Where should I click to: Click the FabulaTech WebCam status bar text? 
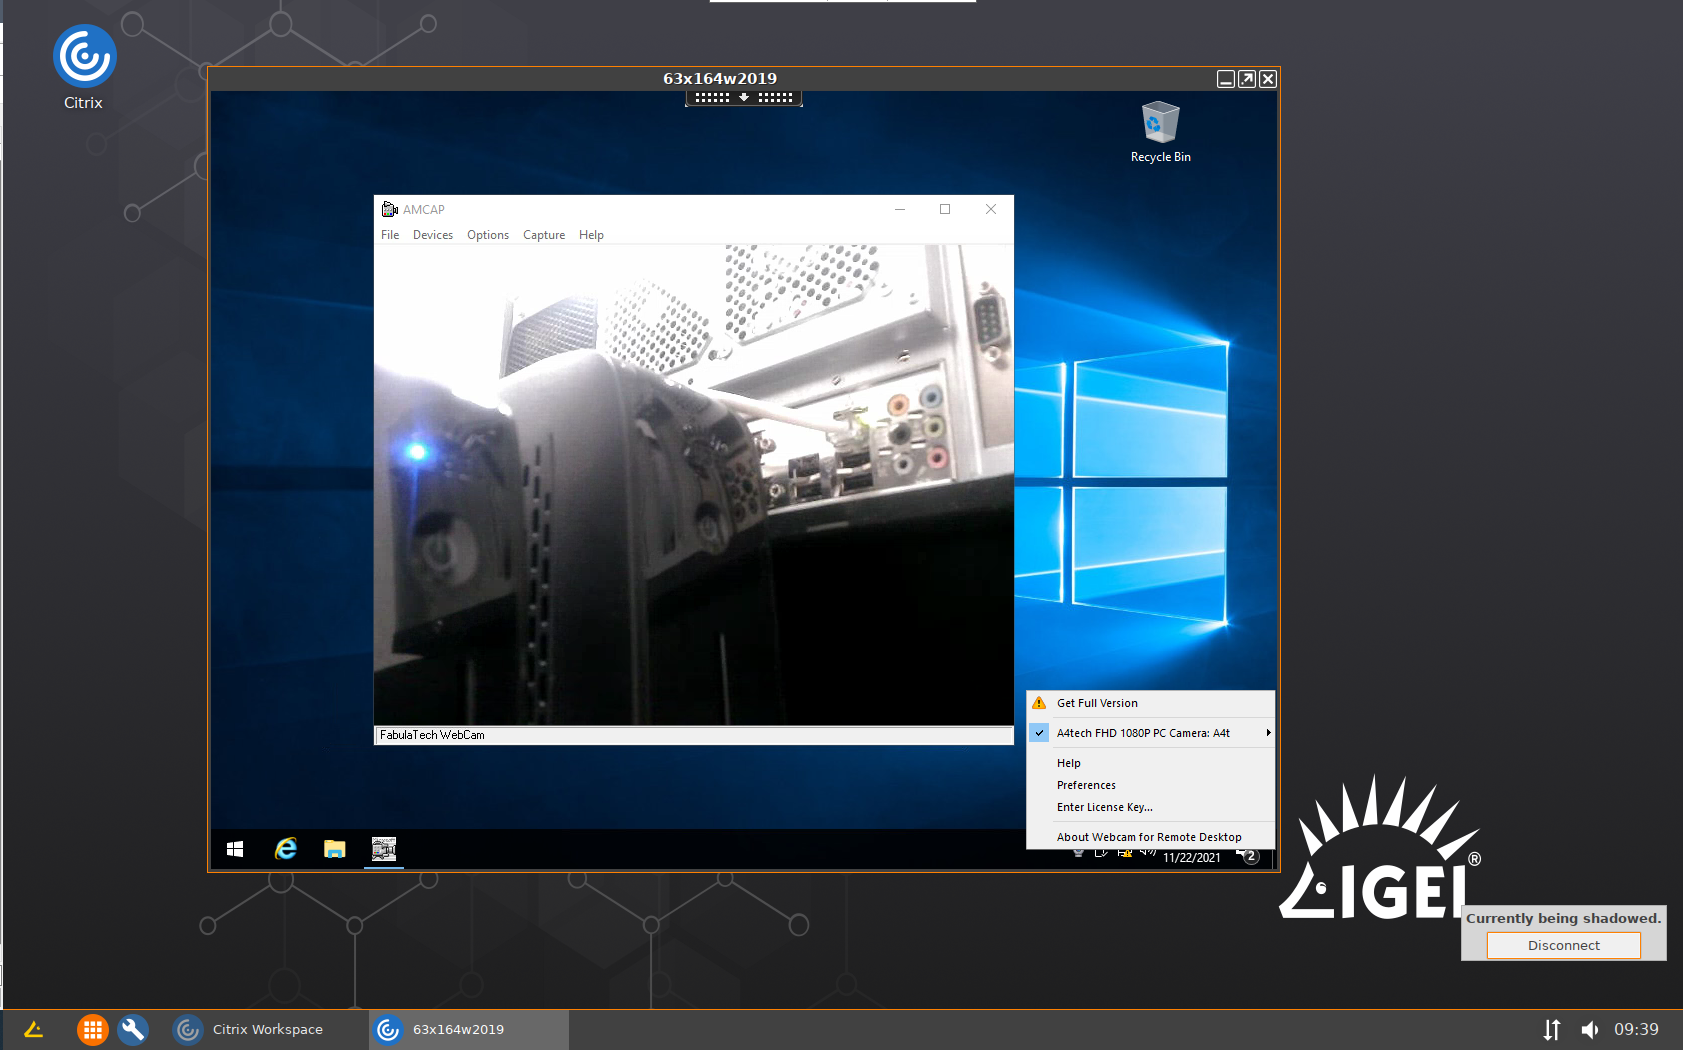point(432,735)
